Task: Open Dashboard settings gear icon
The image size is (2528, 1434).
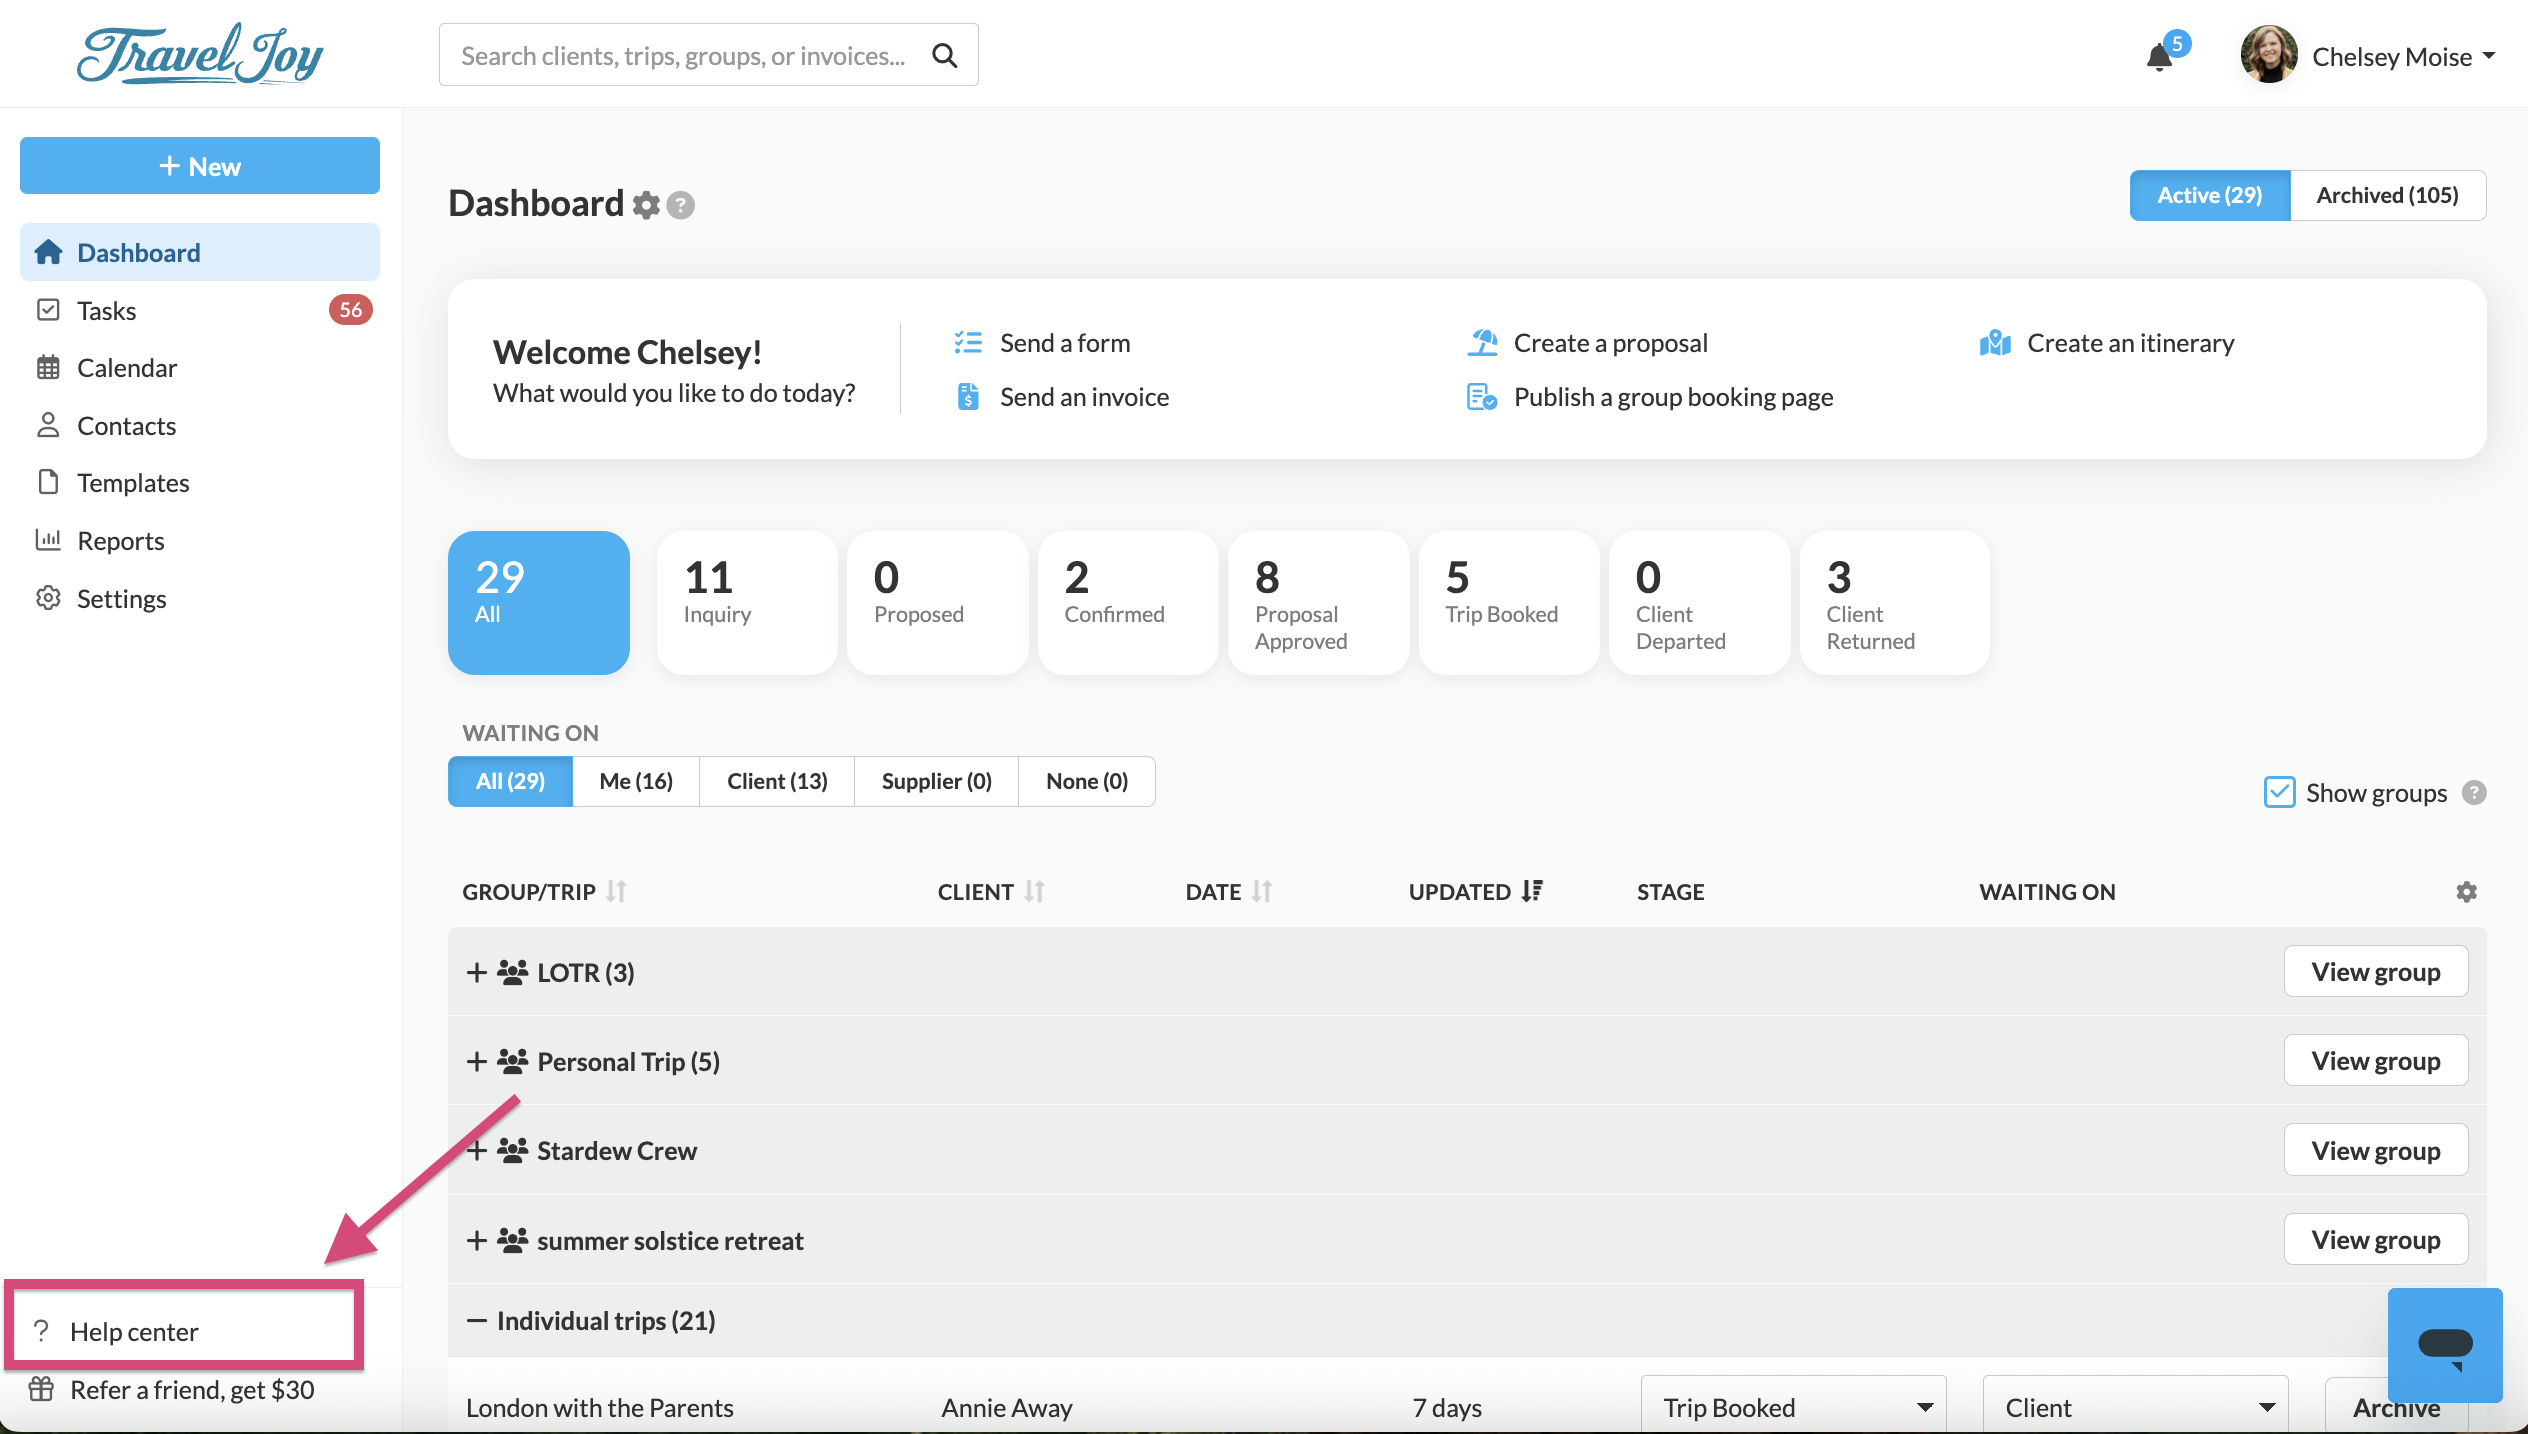Action: (x=647, y=205)
